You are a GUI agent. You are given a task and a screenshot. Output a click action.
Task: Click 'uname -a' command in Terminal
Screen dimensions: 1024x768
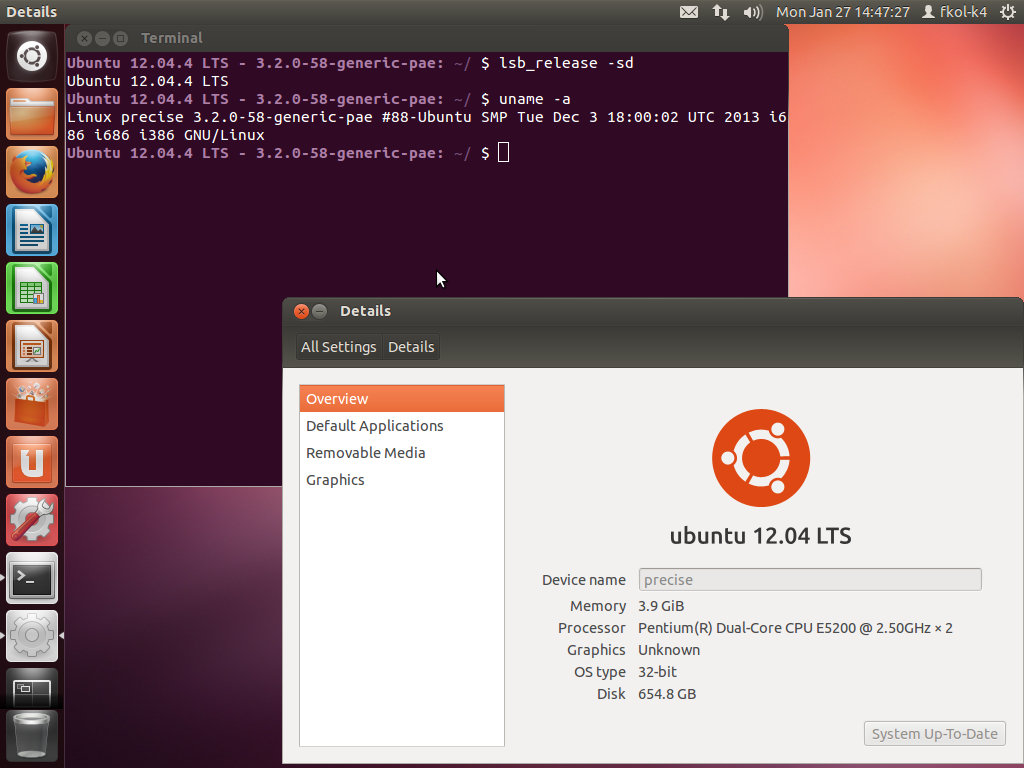tap(534, 99)
